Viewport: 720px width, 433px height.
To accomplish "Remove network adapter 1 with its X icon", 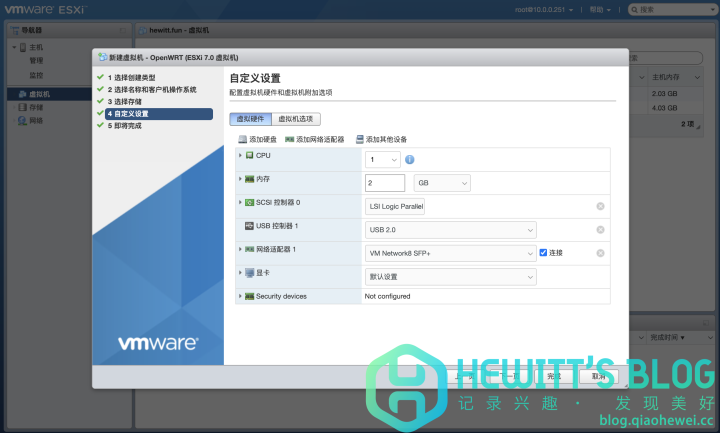I will click(x=600, y=253).
